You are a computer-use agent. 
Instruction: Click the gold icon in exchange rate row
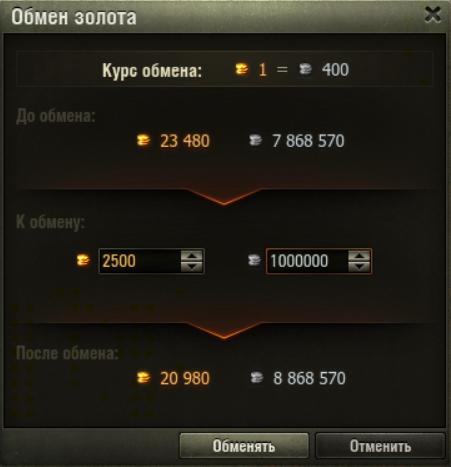pos(242,69)
